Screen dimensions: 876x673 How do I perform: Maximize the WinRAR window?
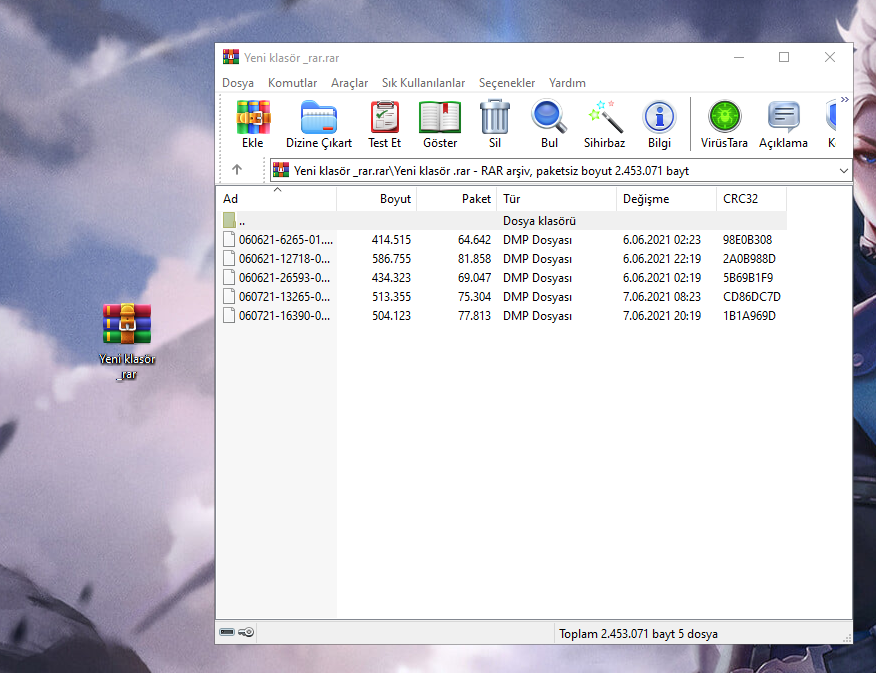pyautogui.click(x=784, y=57)
